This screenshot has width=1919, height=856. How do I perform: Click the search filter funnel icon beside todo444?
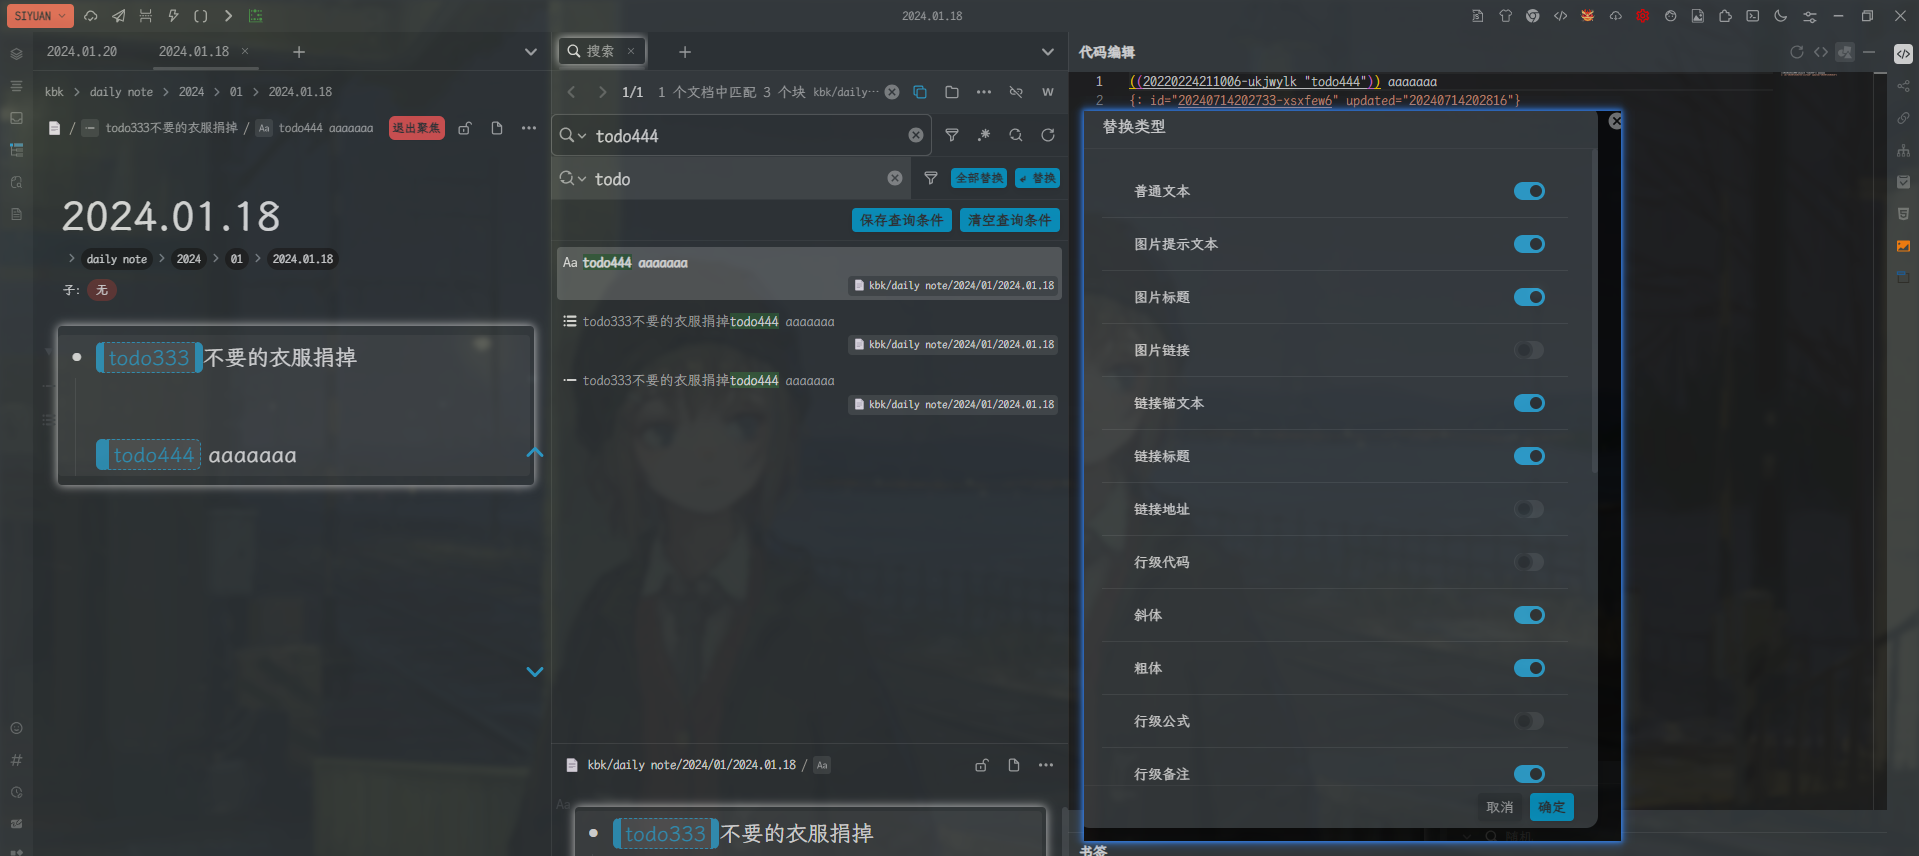coord(952,135)
